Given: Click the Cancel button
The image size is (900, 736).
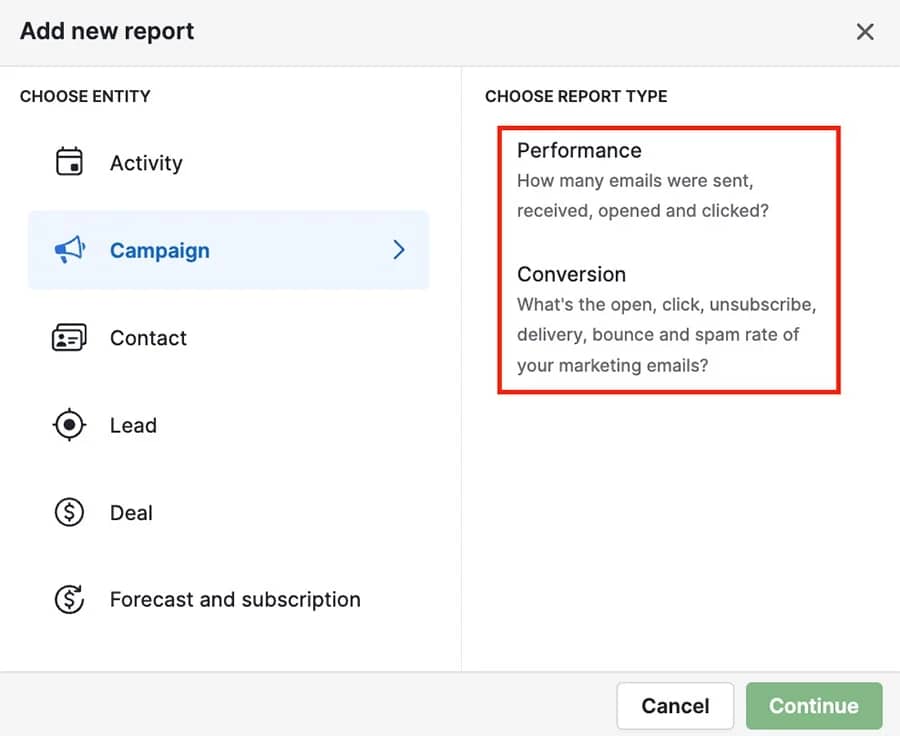Looking at the screenshot, I should click(675, 706).
